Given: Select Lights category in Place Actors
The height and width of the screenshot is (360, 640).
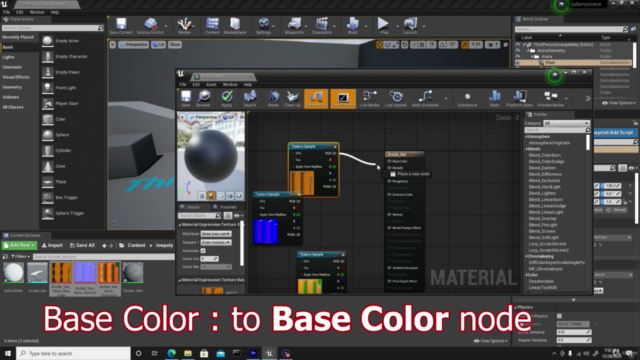Looking at the screenshot, I should [x=9, y=57].
